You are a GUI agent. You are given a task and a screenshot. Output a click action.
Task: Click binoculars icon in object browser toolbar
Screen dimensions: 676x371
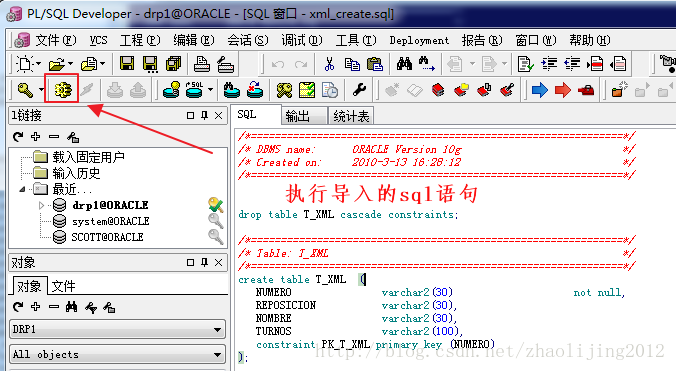(72, 307)
